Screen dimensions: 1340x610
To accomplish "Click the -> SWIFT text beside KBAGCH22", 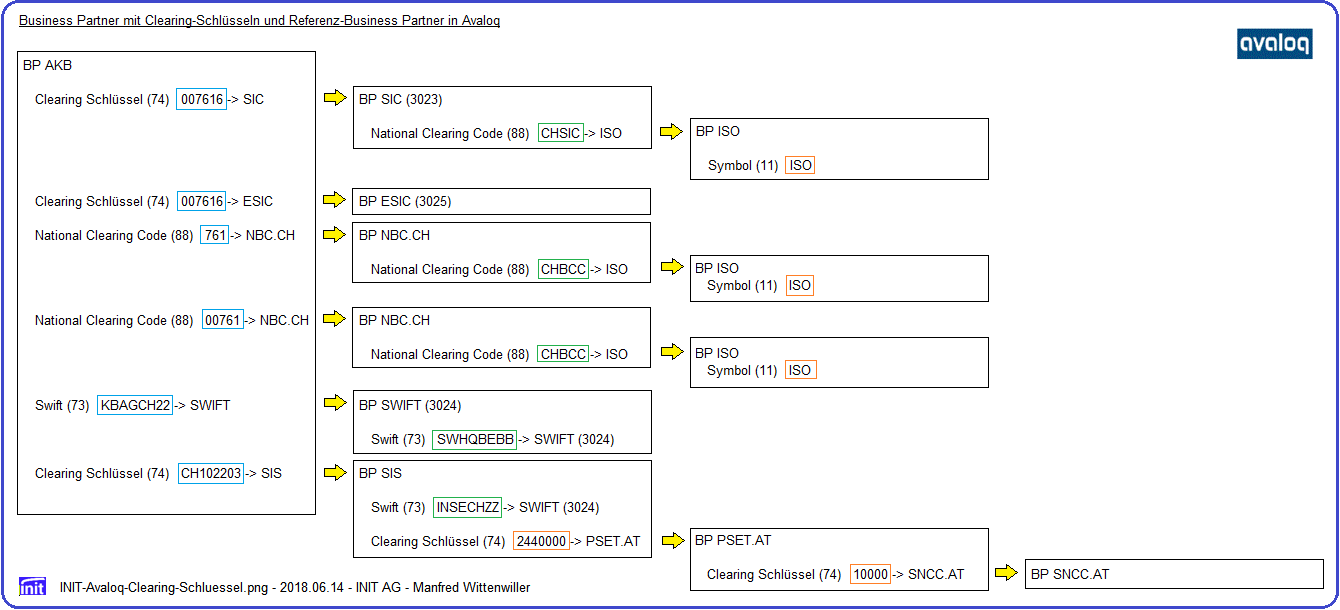I will [202, 405].
